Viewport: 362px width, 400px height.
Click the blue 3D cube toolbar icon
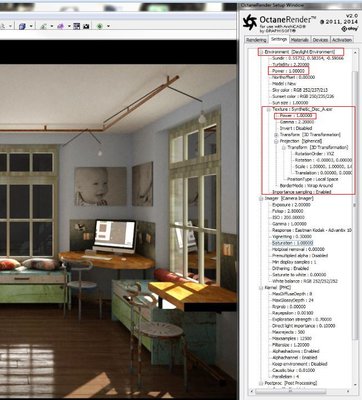click(22, 26)
